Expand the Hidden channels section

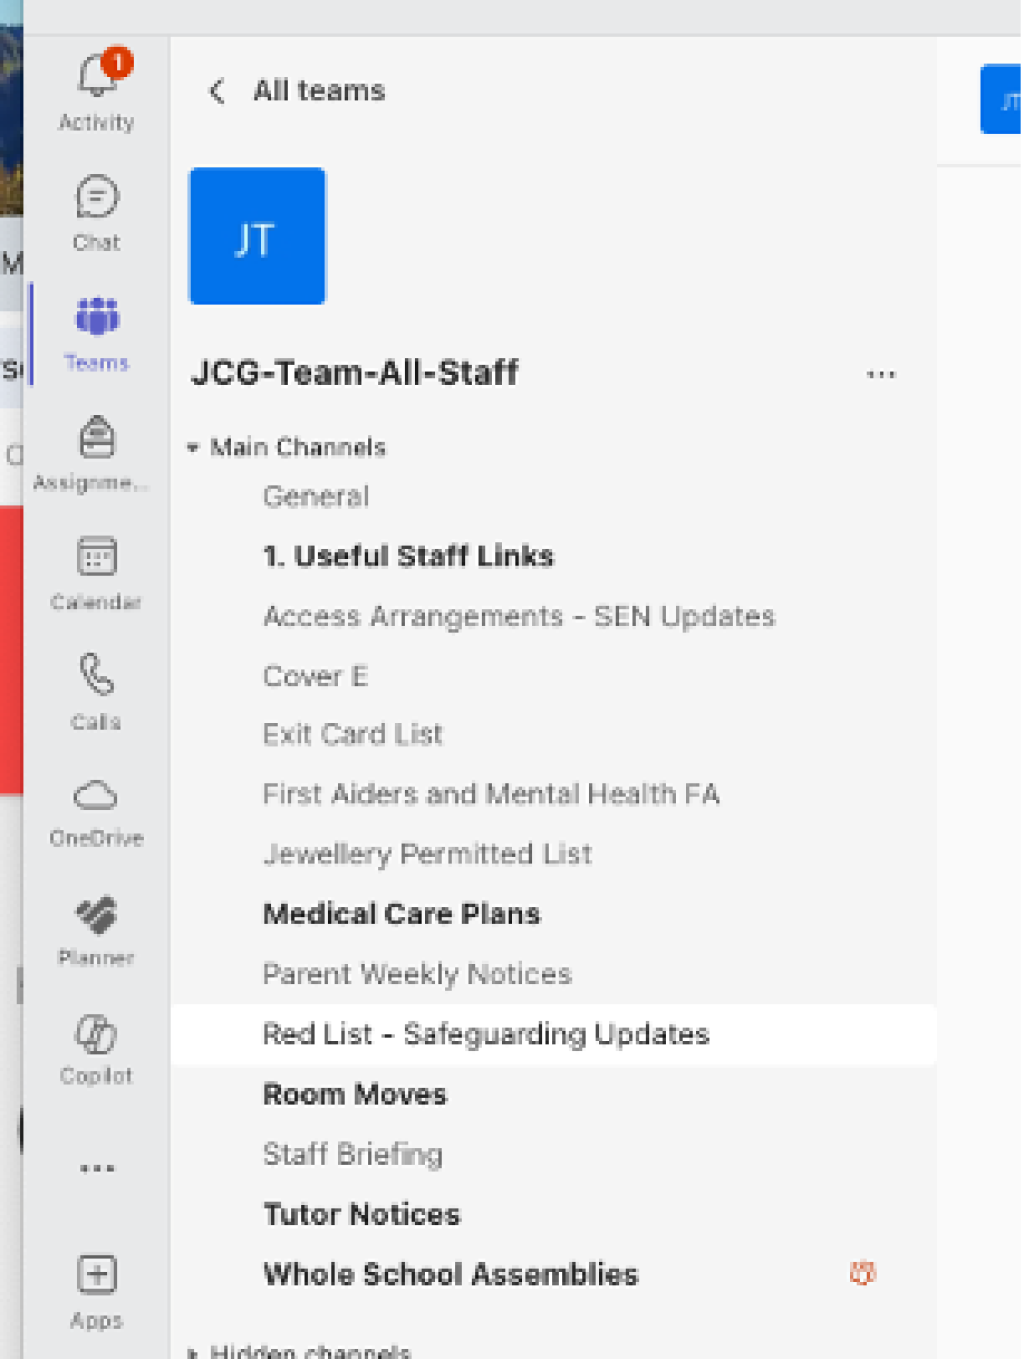193,1352
